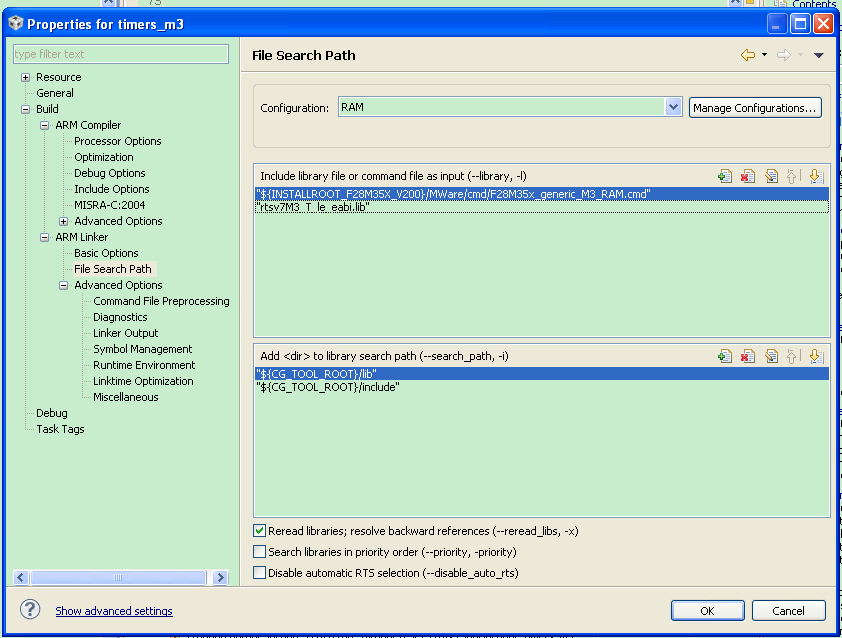Open the view menu triangle at top right
The image size is (842, 638).
[x=818, y=55]
